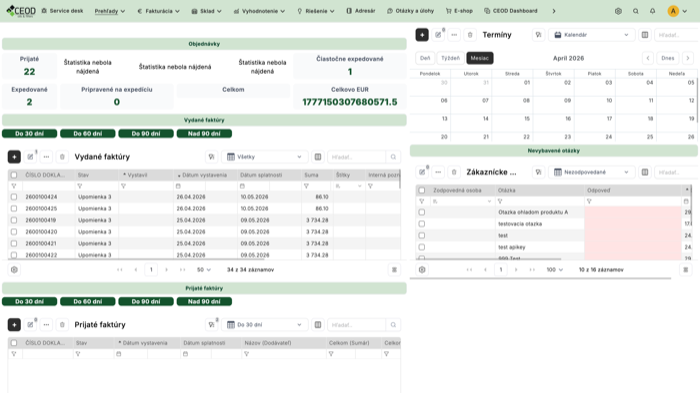Add a new Termíny entry
This screenshot has height=393, width=700.
coord(422,35)
